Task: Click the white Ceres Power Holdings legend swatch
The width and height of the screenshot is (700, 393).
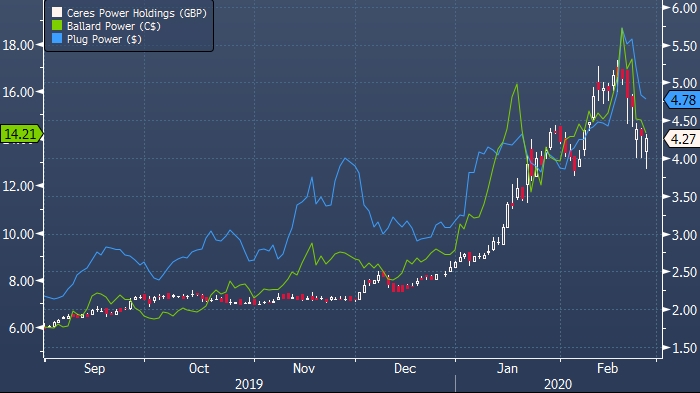Action: click(x=57, y=13)
